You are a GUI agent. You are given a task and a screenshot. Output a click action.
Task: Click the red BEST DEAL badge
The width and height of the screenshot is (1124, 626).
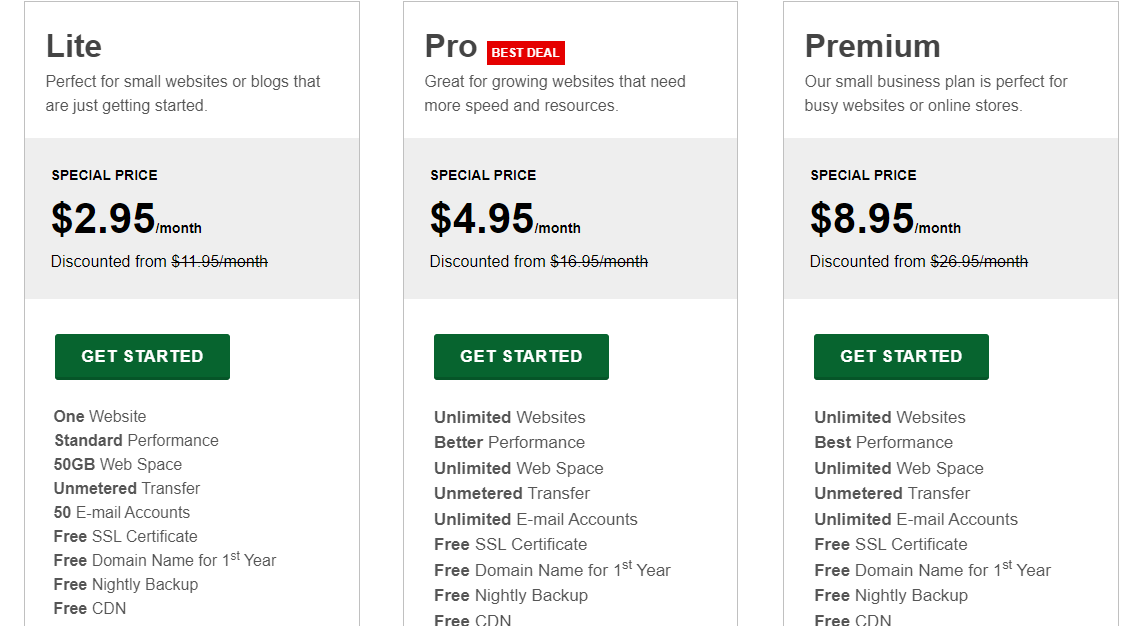pos(525,52)
